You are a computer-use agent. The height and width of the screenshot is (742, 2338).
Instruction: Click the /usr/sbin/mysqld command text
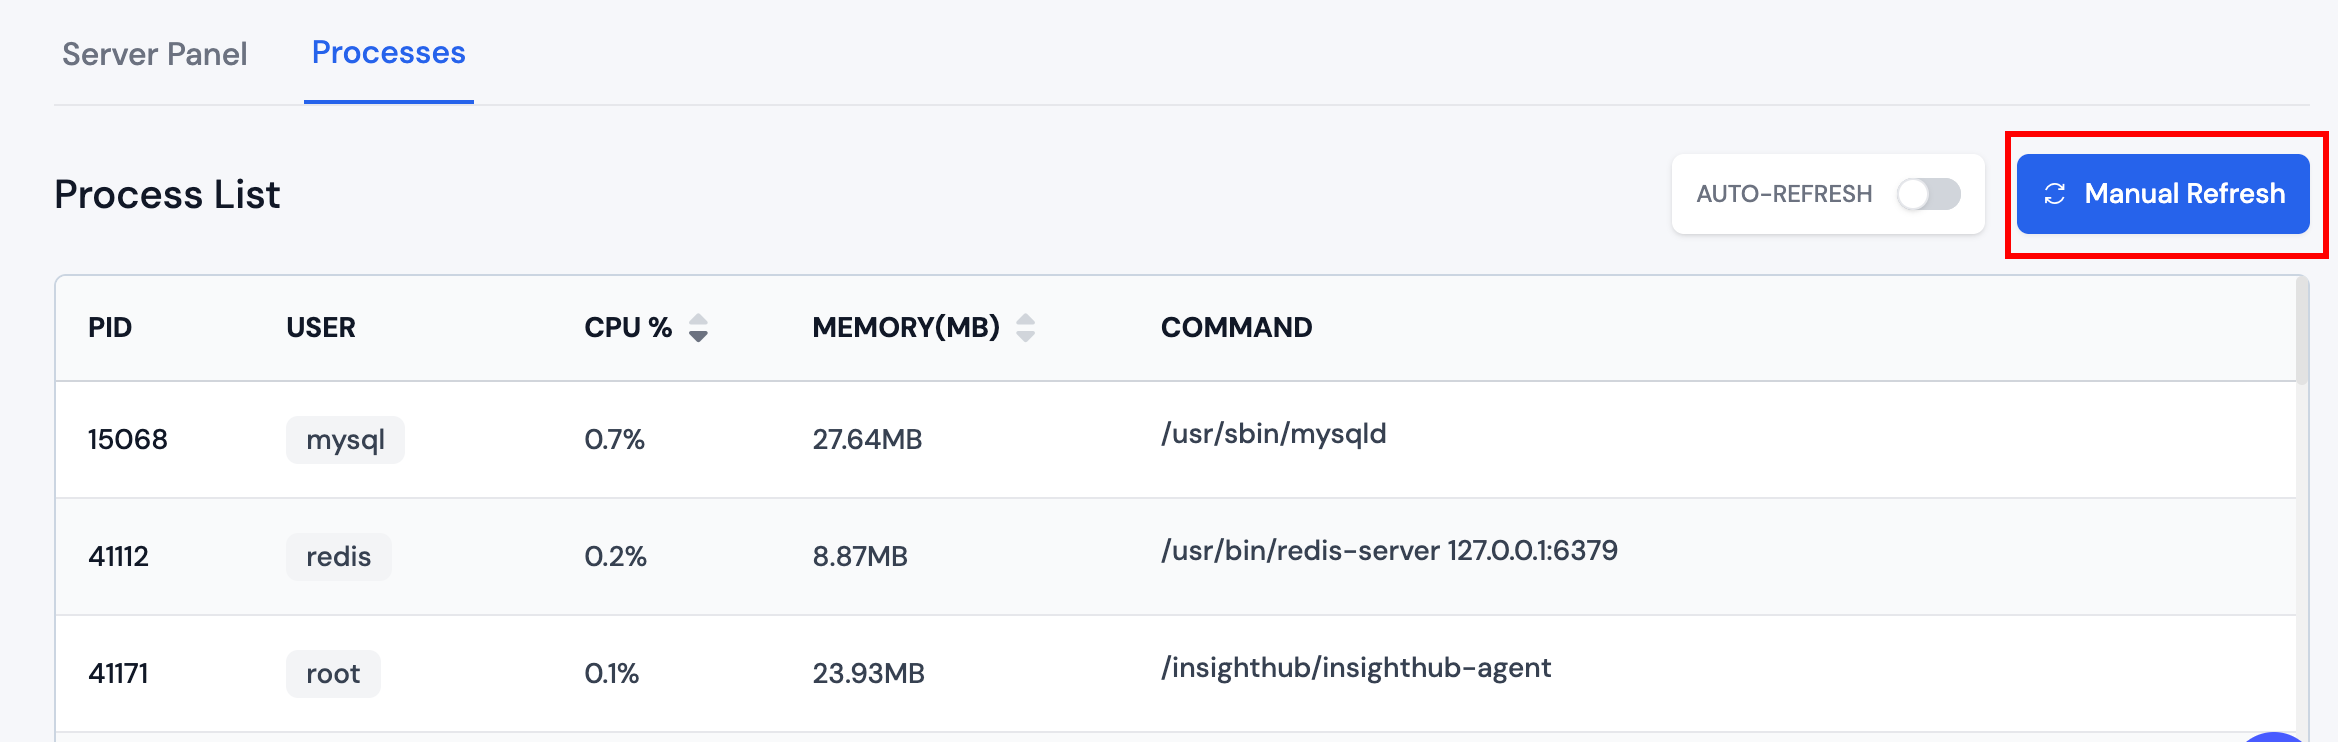pyautogui.click(x=1273, y=434)
